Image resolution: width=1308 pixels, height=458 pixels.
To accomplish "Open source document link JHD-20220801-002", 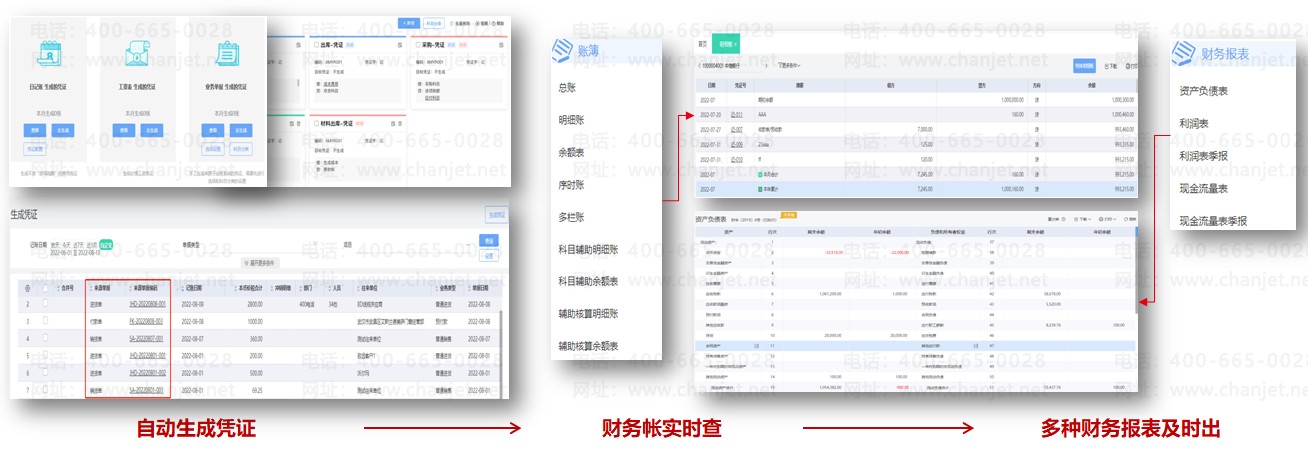I will tap(148, 372).
